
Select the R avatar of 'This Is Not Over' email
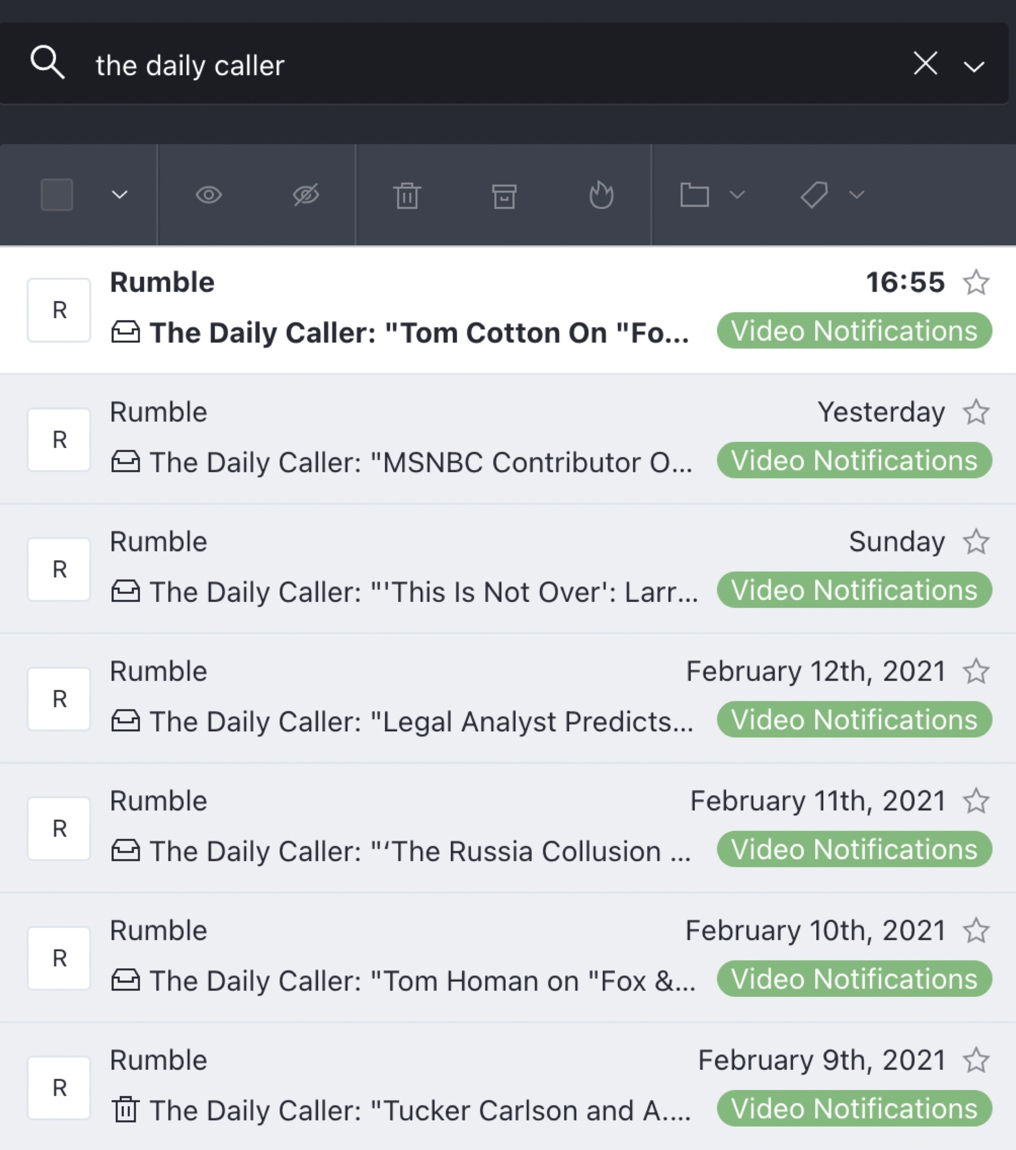tap(59, 569)
